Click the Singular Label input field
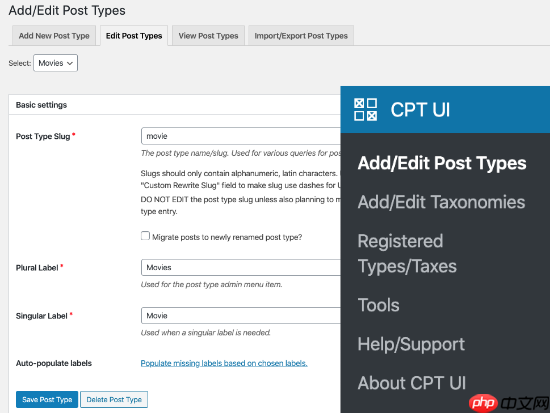Screen dimensions: 550x413 pos(241,315)
